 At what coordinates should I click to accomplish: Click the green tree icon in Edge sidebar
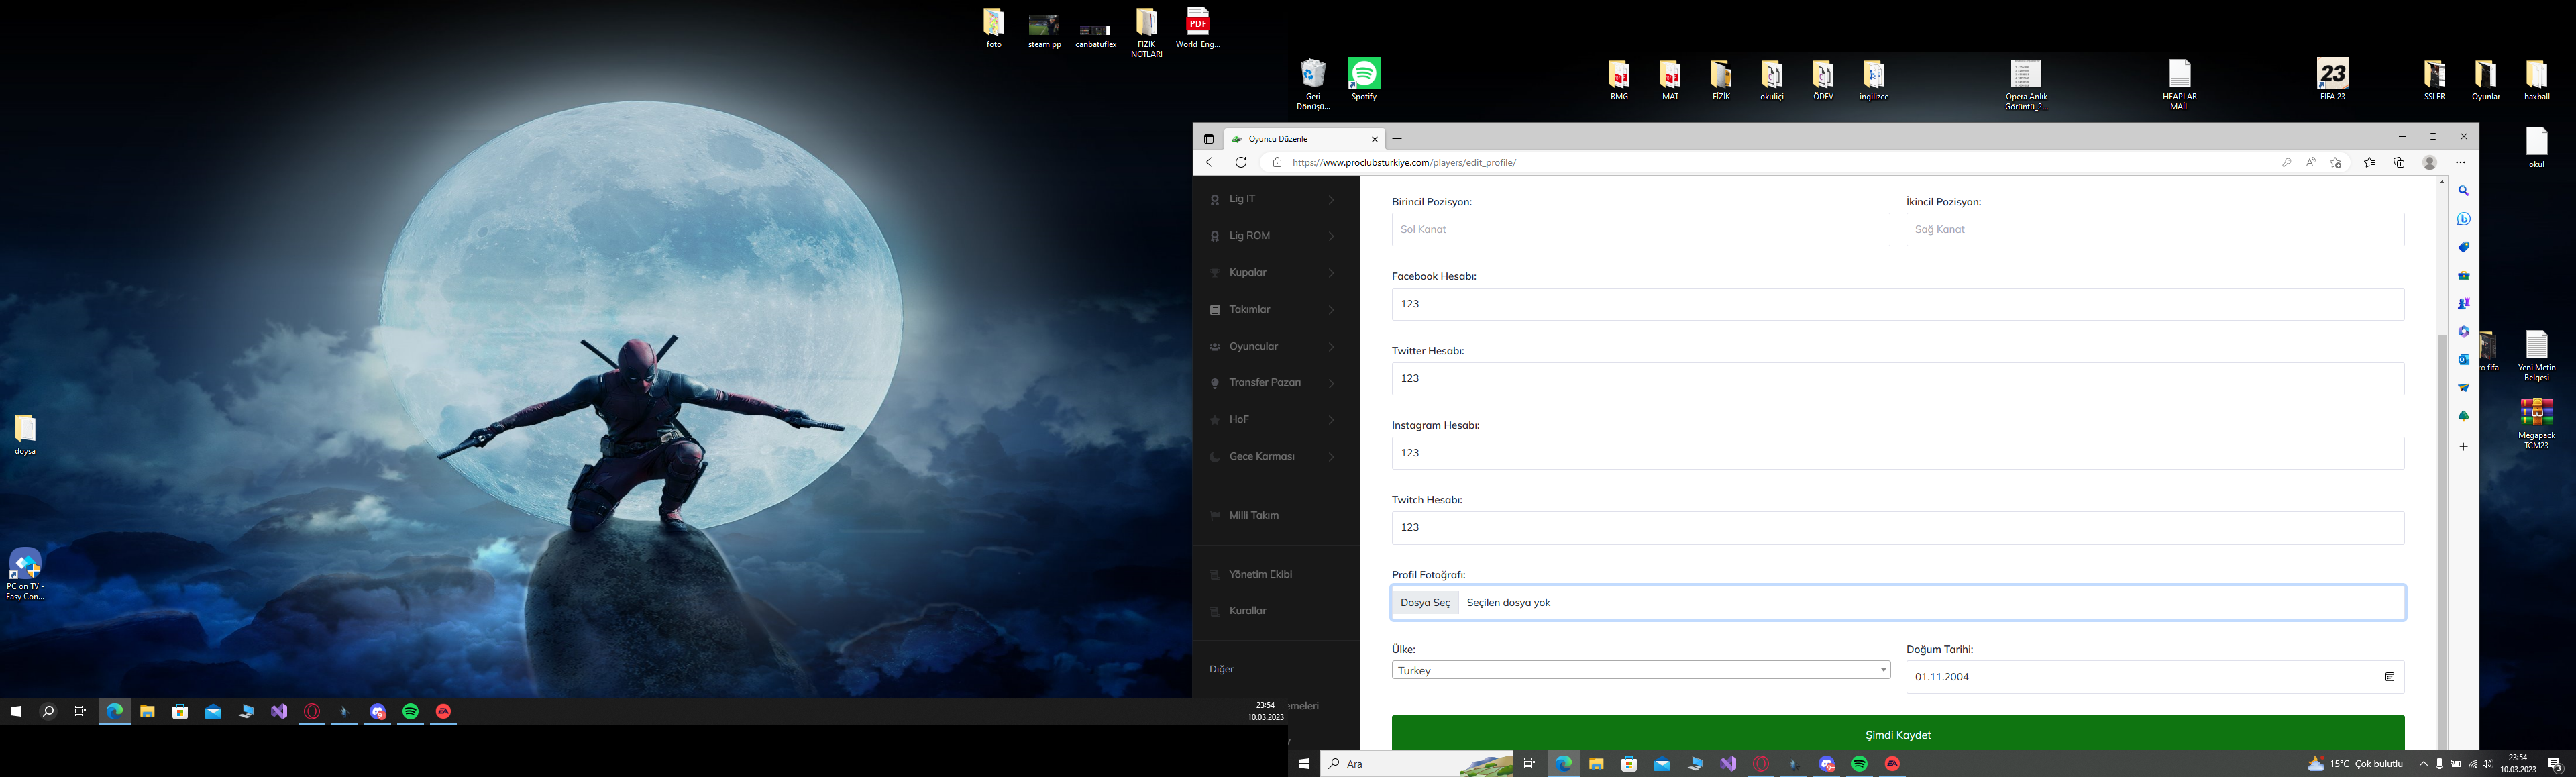[x=2463, y=415]
